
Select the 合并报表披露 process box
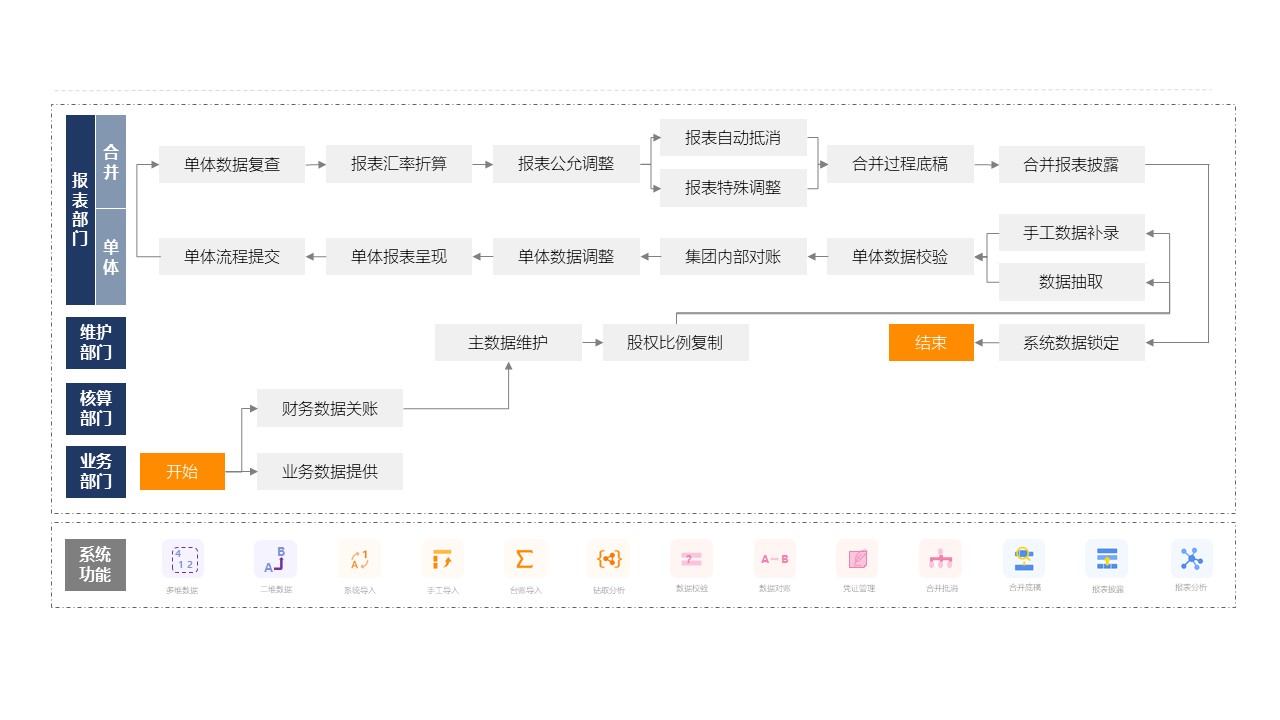(1071, 165)
